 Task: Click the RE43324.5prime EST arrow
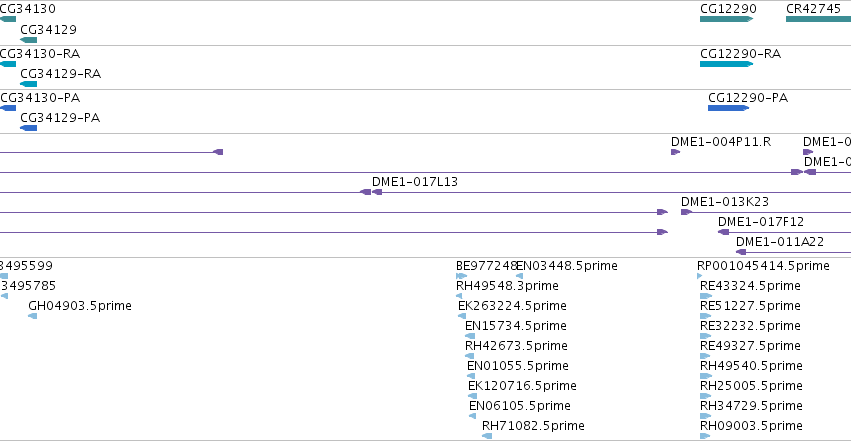point(706,296)
